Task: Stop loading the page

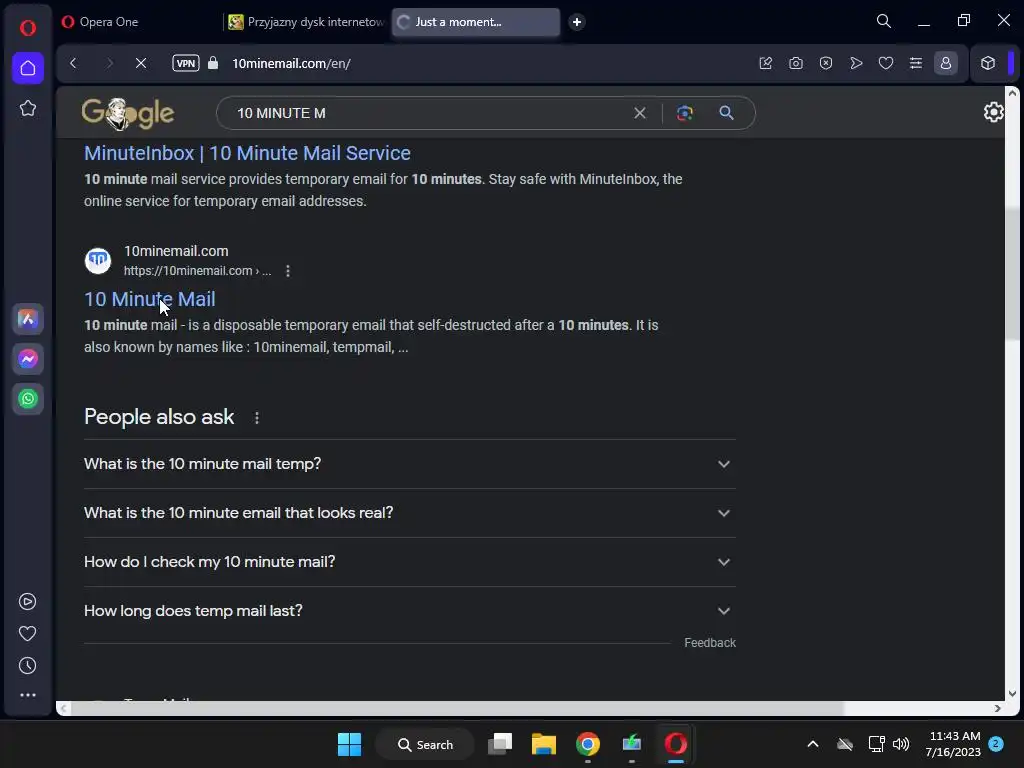Action: click(x=140, y=63)
